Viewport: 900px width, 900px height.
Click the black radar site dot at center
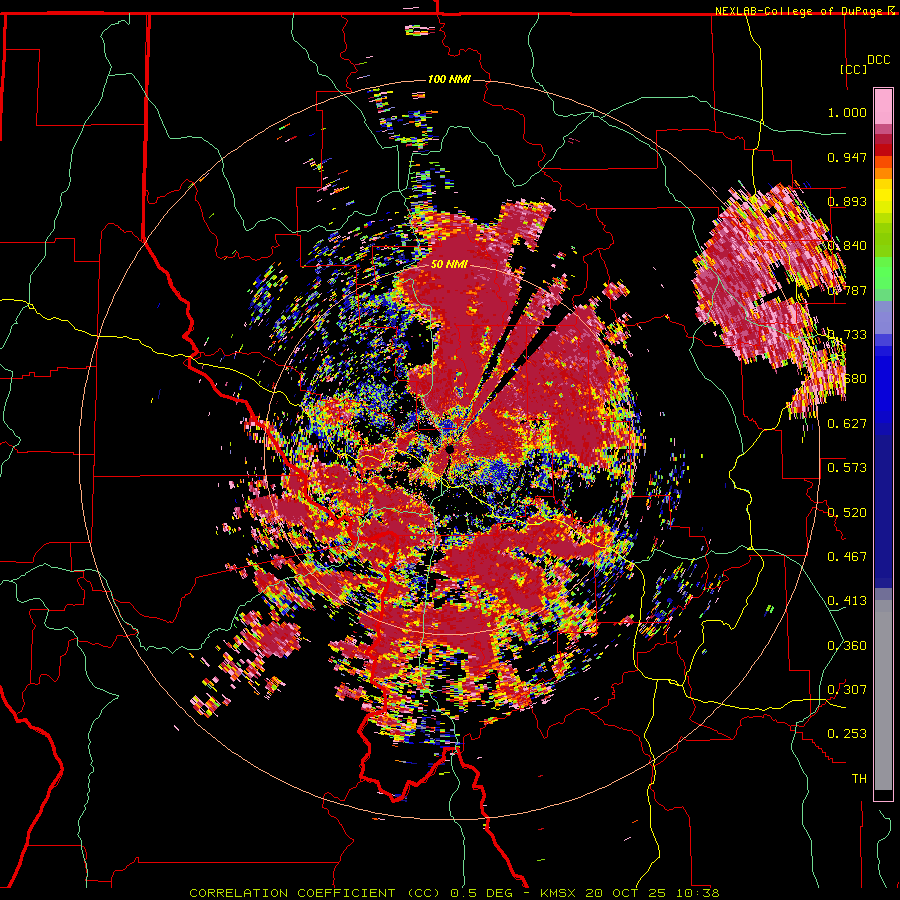[449, 449]
